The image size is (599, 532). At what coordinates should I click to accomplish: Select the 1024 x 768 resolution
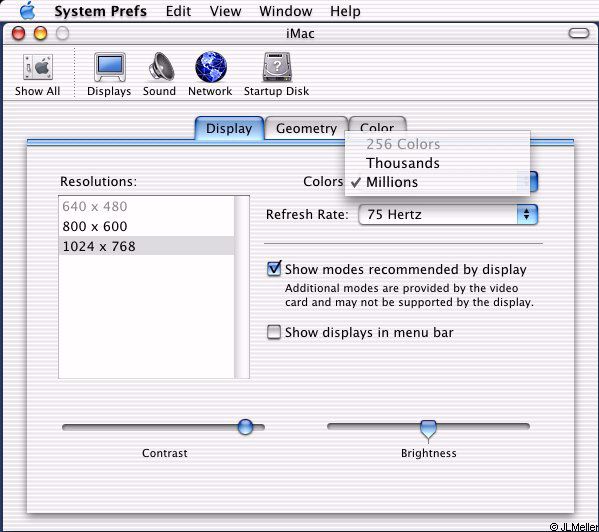pos(146,246)
